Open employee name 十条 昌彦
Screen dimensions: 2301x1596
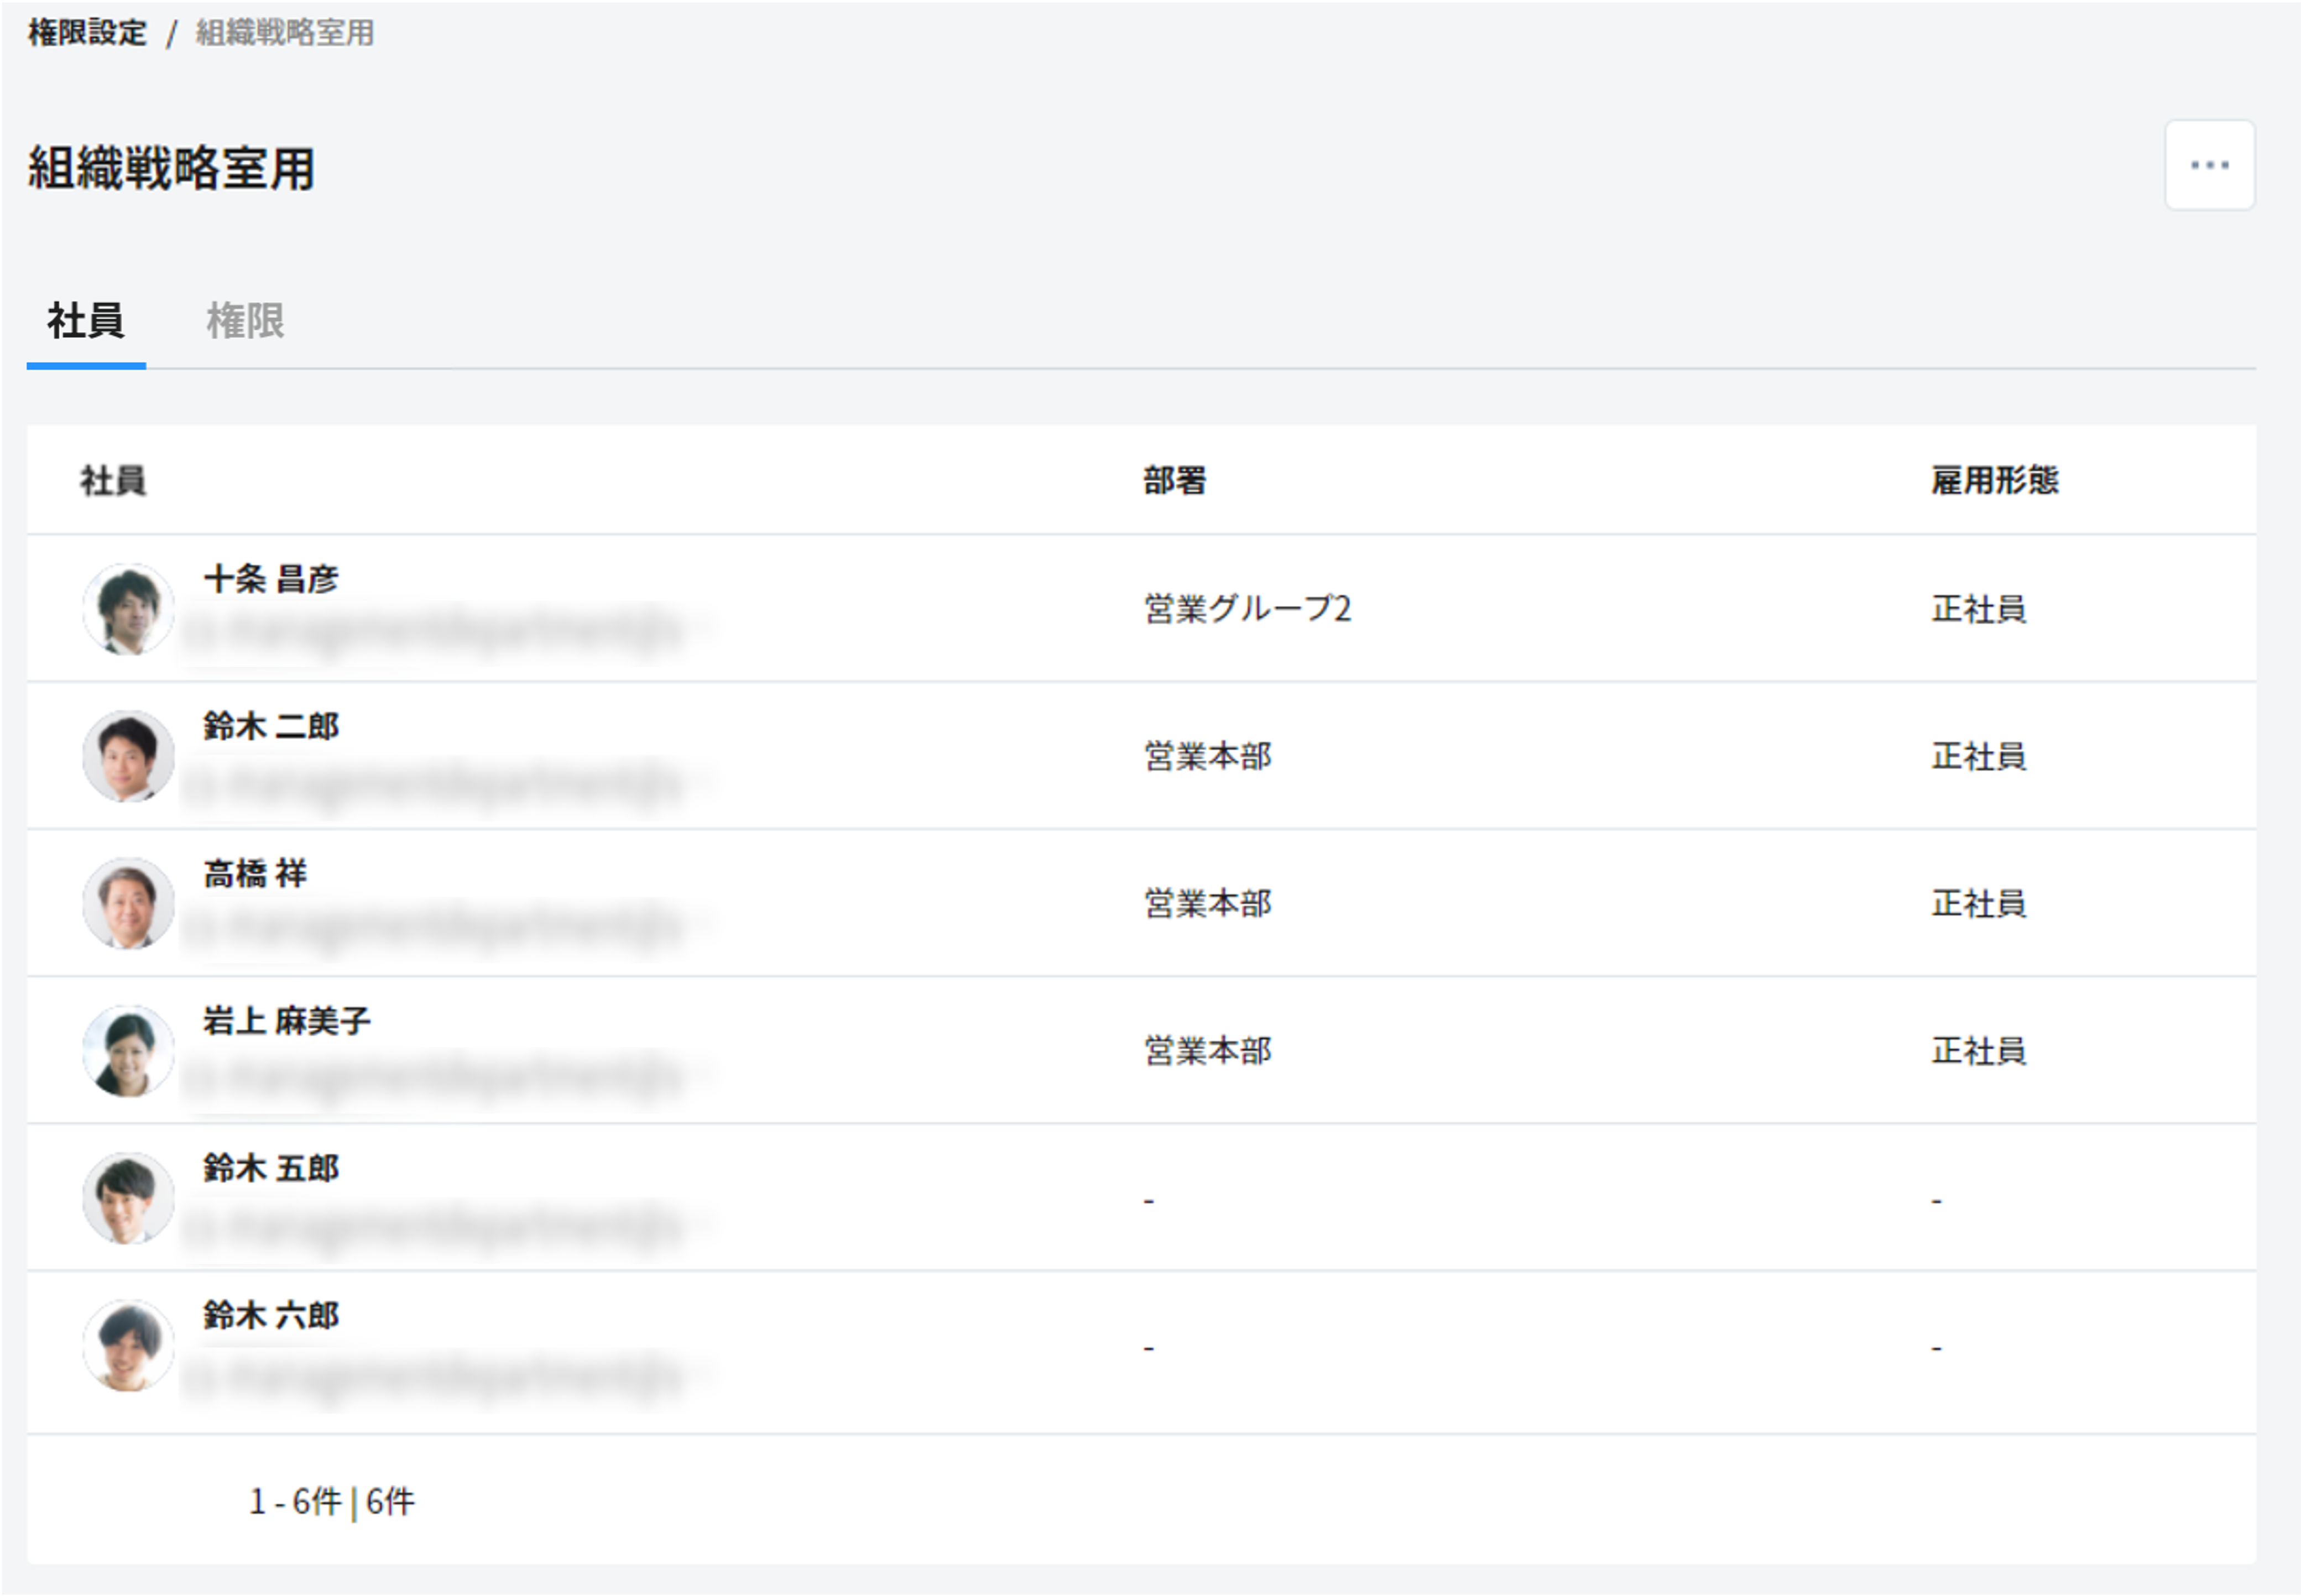click(271, 579)
